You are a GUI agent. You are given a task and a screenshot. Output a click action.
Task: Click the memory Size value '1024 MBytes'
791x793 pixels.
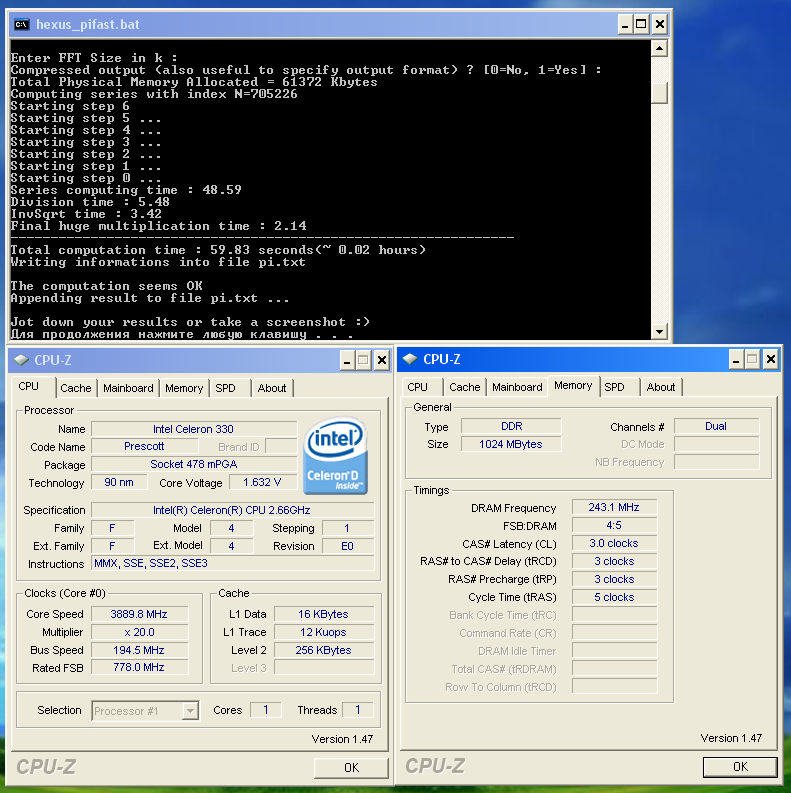[511, 444]
